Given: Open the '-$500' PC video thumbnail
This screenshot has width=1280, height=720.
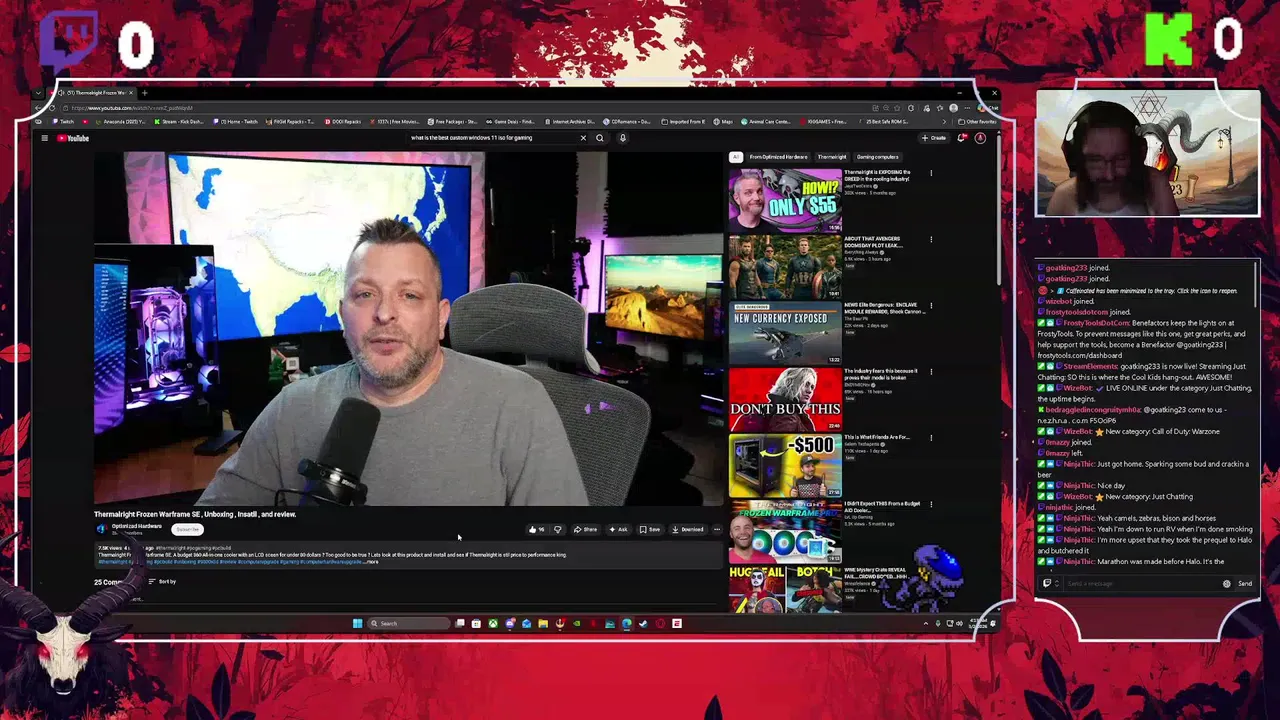Looking at the screenshot, I should (x=785, y=464).
